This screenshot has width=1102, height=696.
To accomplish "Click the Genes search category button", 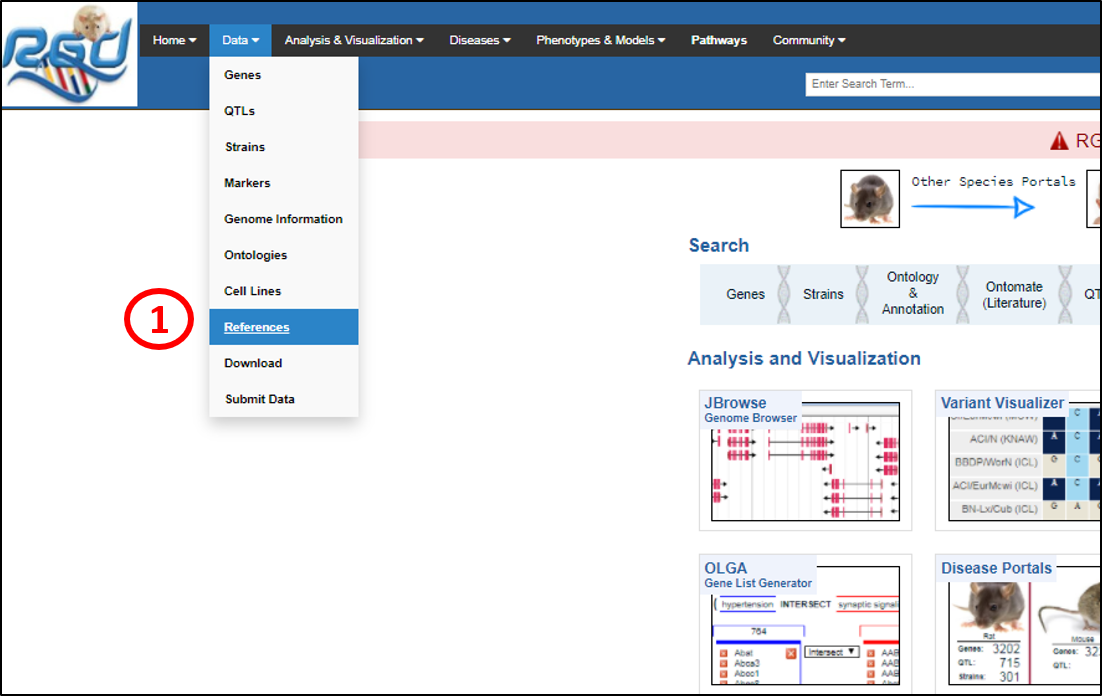I will (745, 295).
